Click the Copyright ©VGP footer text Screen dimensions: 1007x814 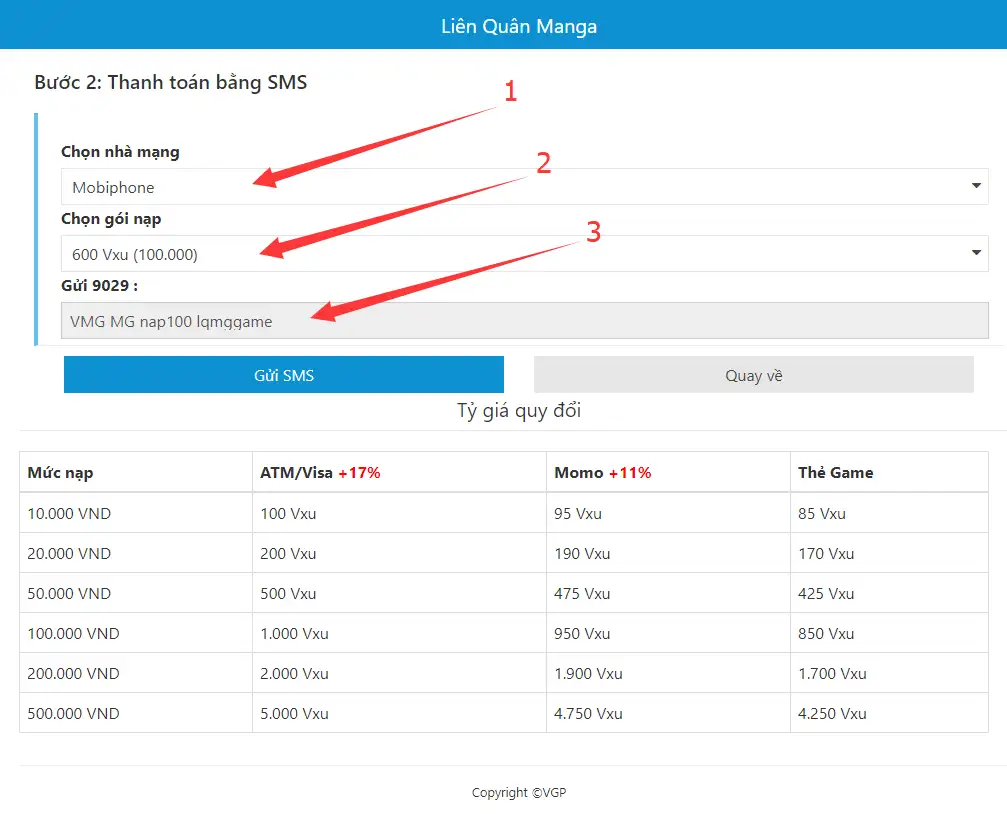click(x=519, y=793)
